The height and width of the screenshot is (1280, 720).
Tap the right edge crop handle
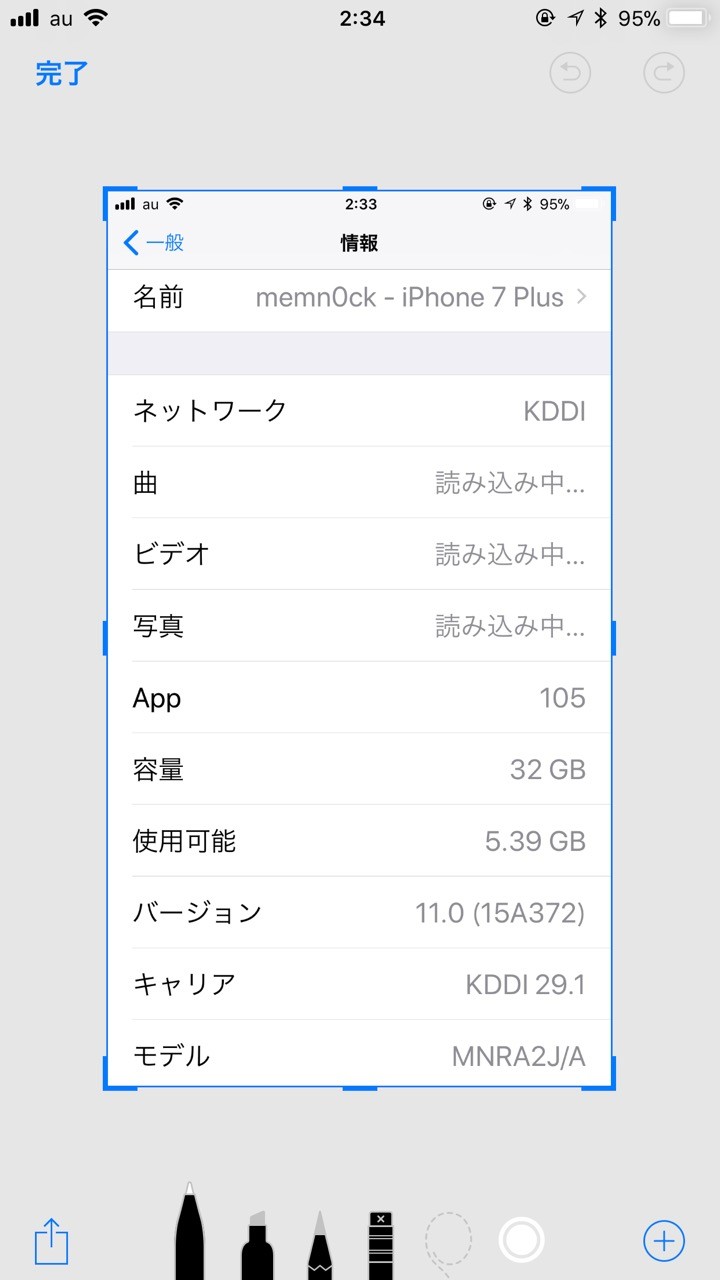point(613,638)
